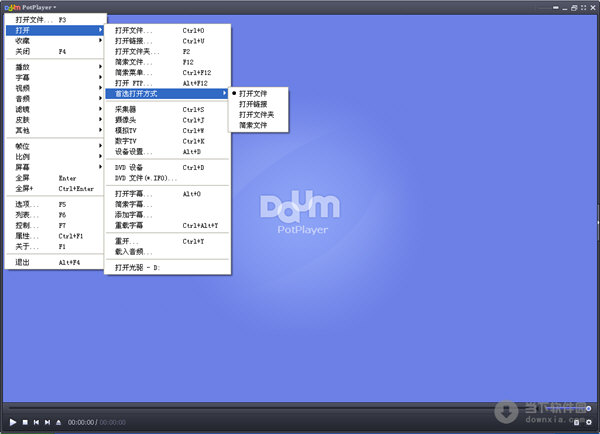Expand the 比例 submenu
This screenshot has width=600, height=434.
(x=55, y=157)
